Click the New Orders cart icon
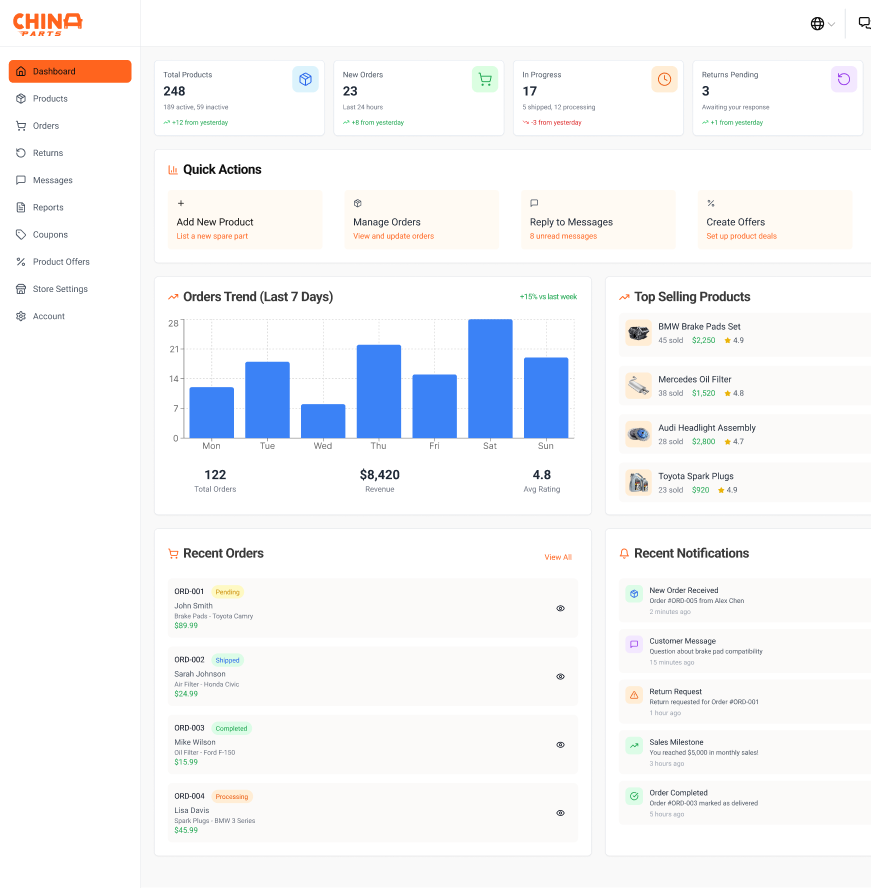This screenshot has width=871, height=888. pyautogui.click(x=484, y=79)
